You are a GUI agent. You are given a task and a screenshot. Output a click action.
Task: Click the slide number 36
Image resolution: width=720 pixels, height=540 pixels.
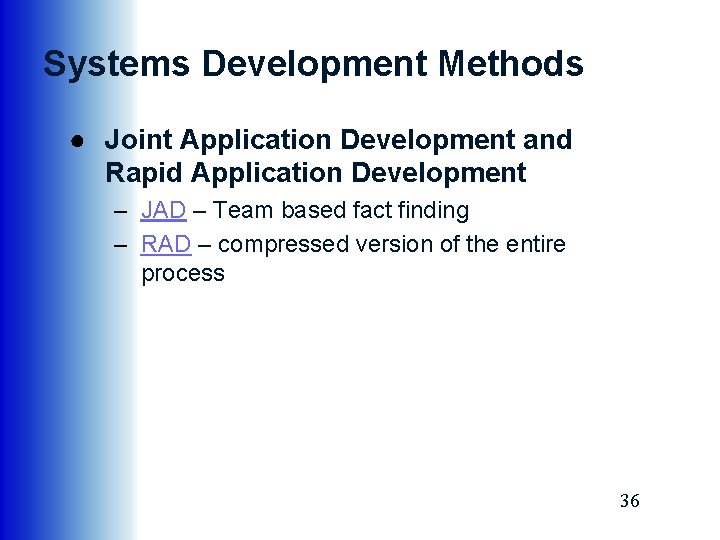click(630, 501)
